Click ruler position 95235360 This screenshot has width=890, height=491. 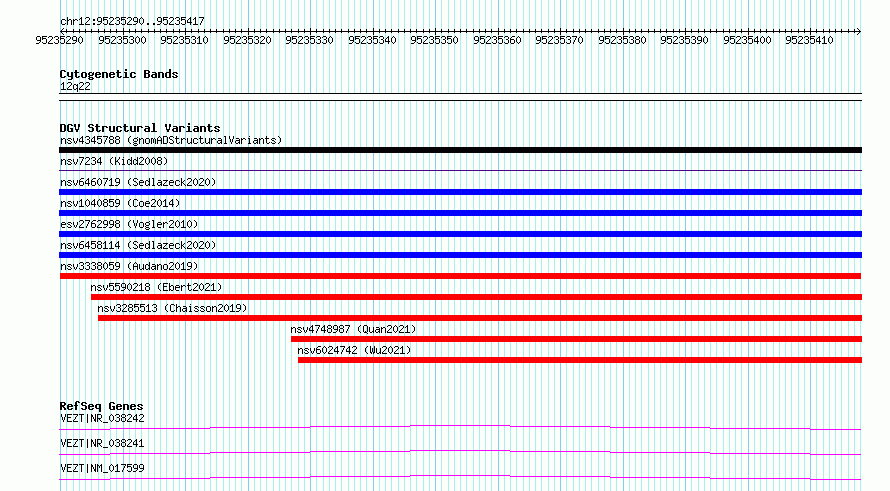pos(497,40)
